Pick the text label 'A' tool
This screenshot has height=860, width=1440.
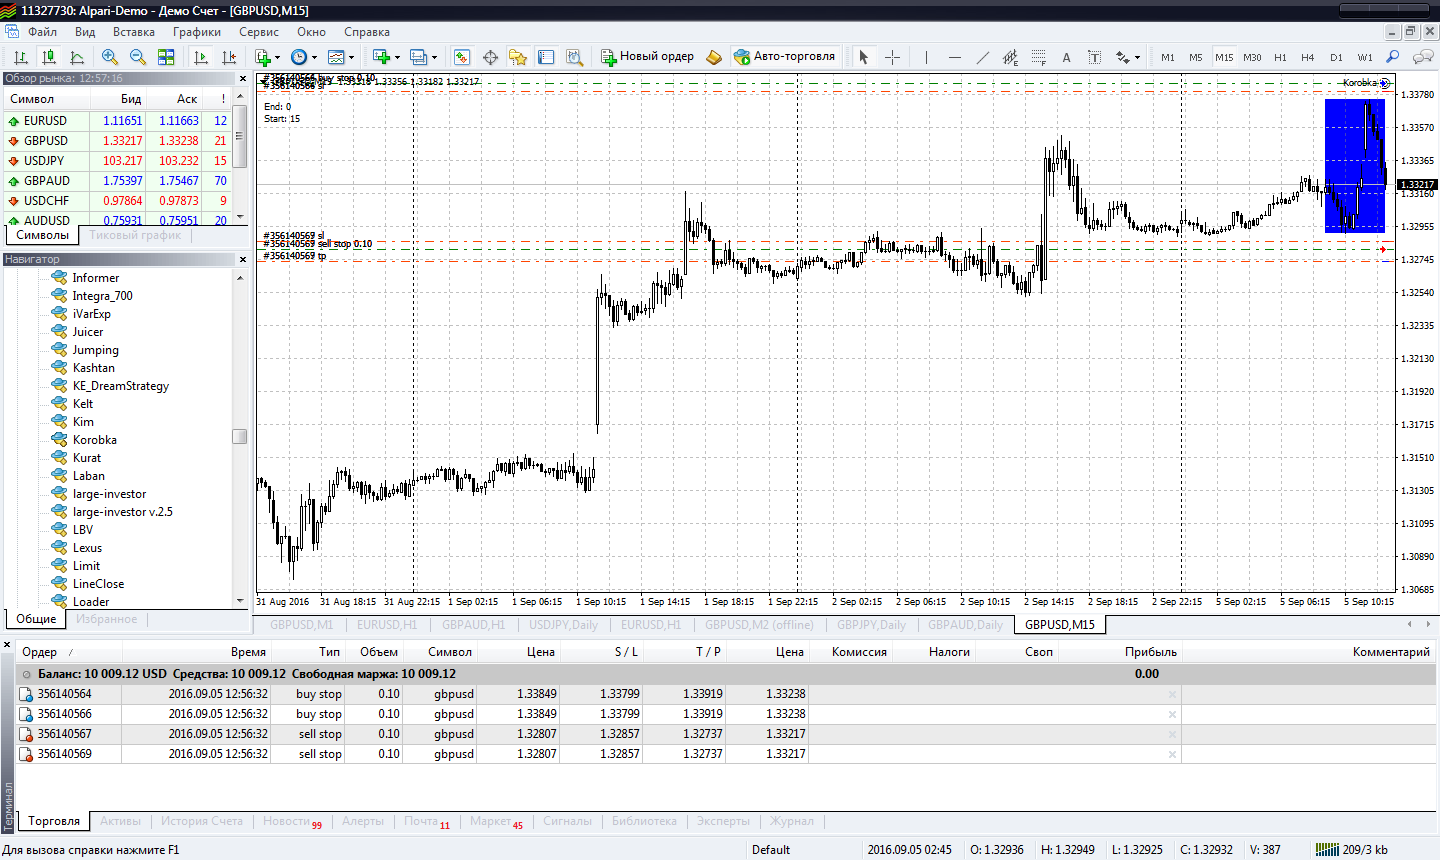click(x=1066, y=57)
